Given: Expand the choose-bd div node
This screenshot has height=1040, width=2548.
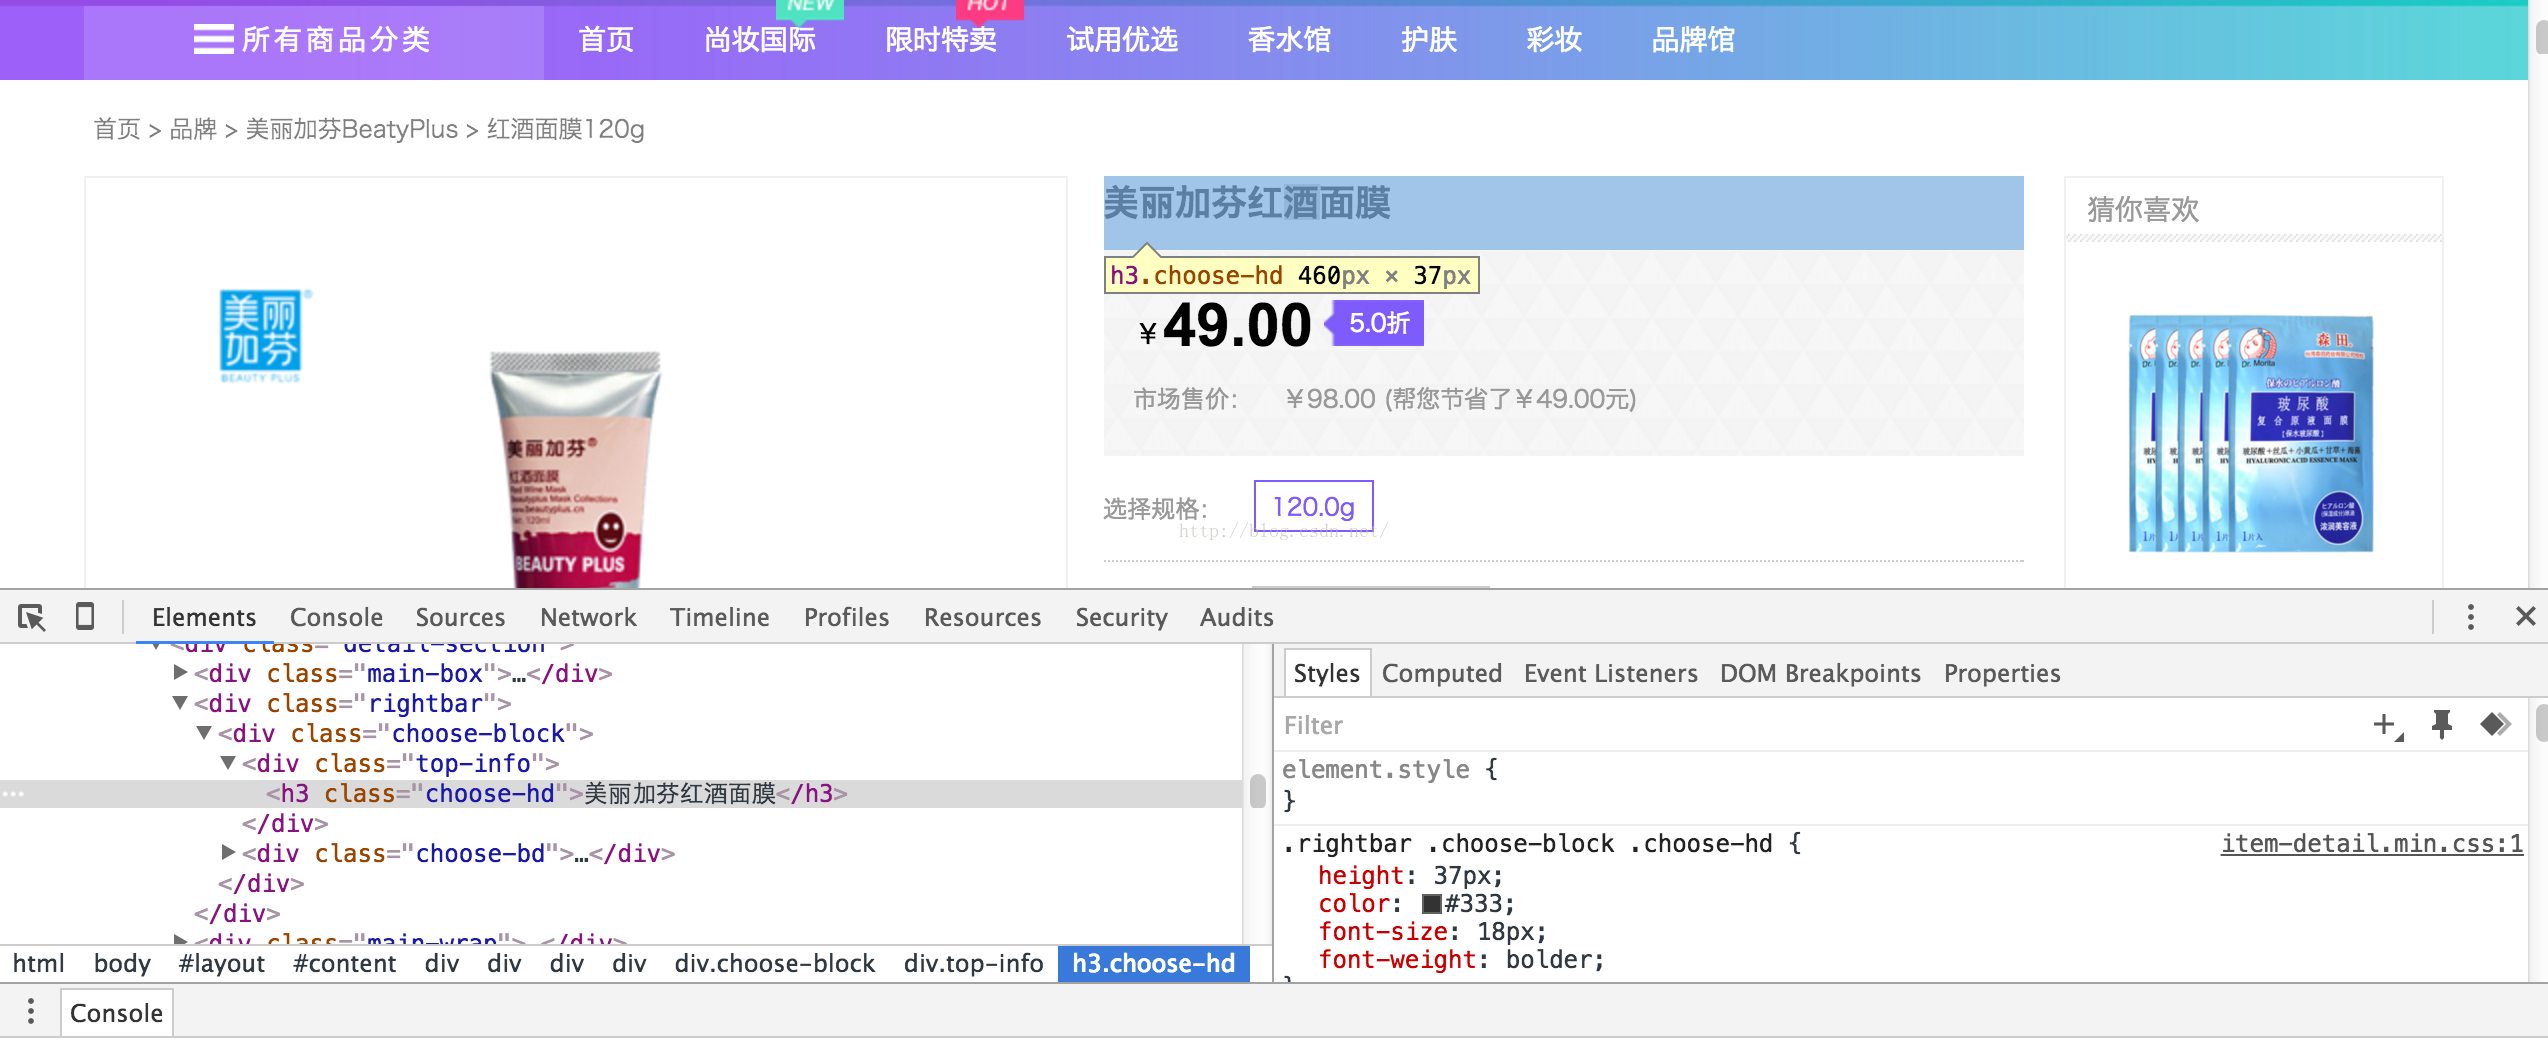Looking at the screenshot, I should coord(228,853).
